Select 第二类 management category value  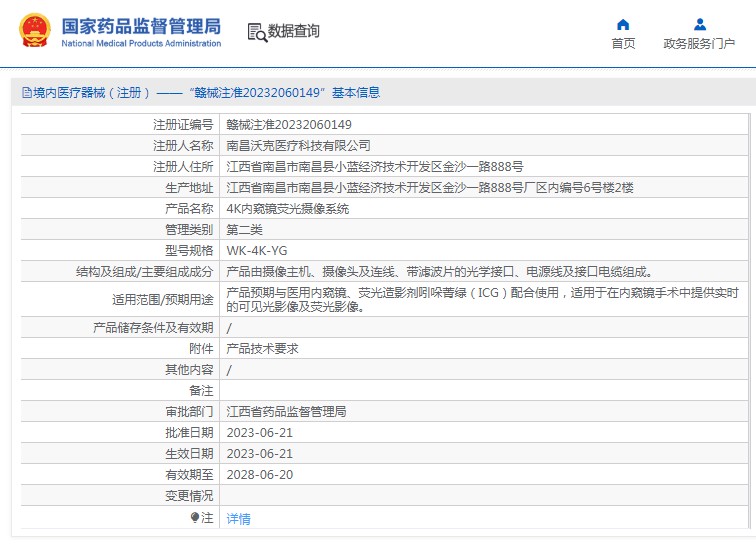(244, 229)
